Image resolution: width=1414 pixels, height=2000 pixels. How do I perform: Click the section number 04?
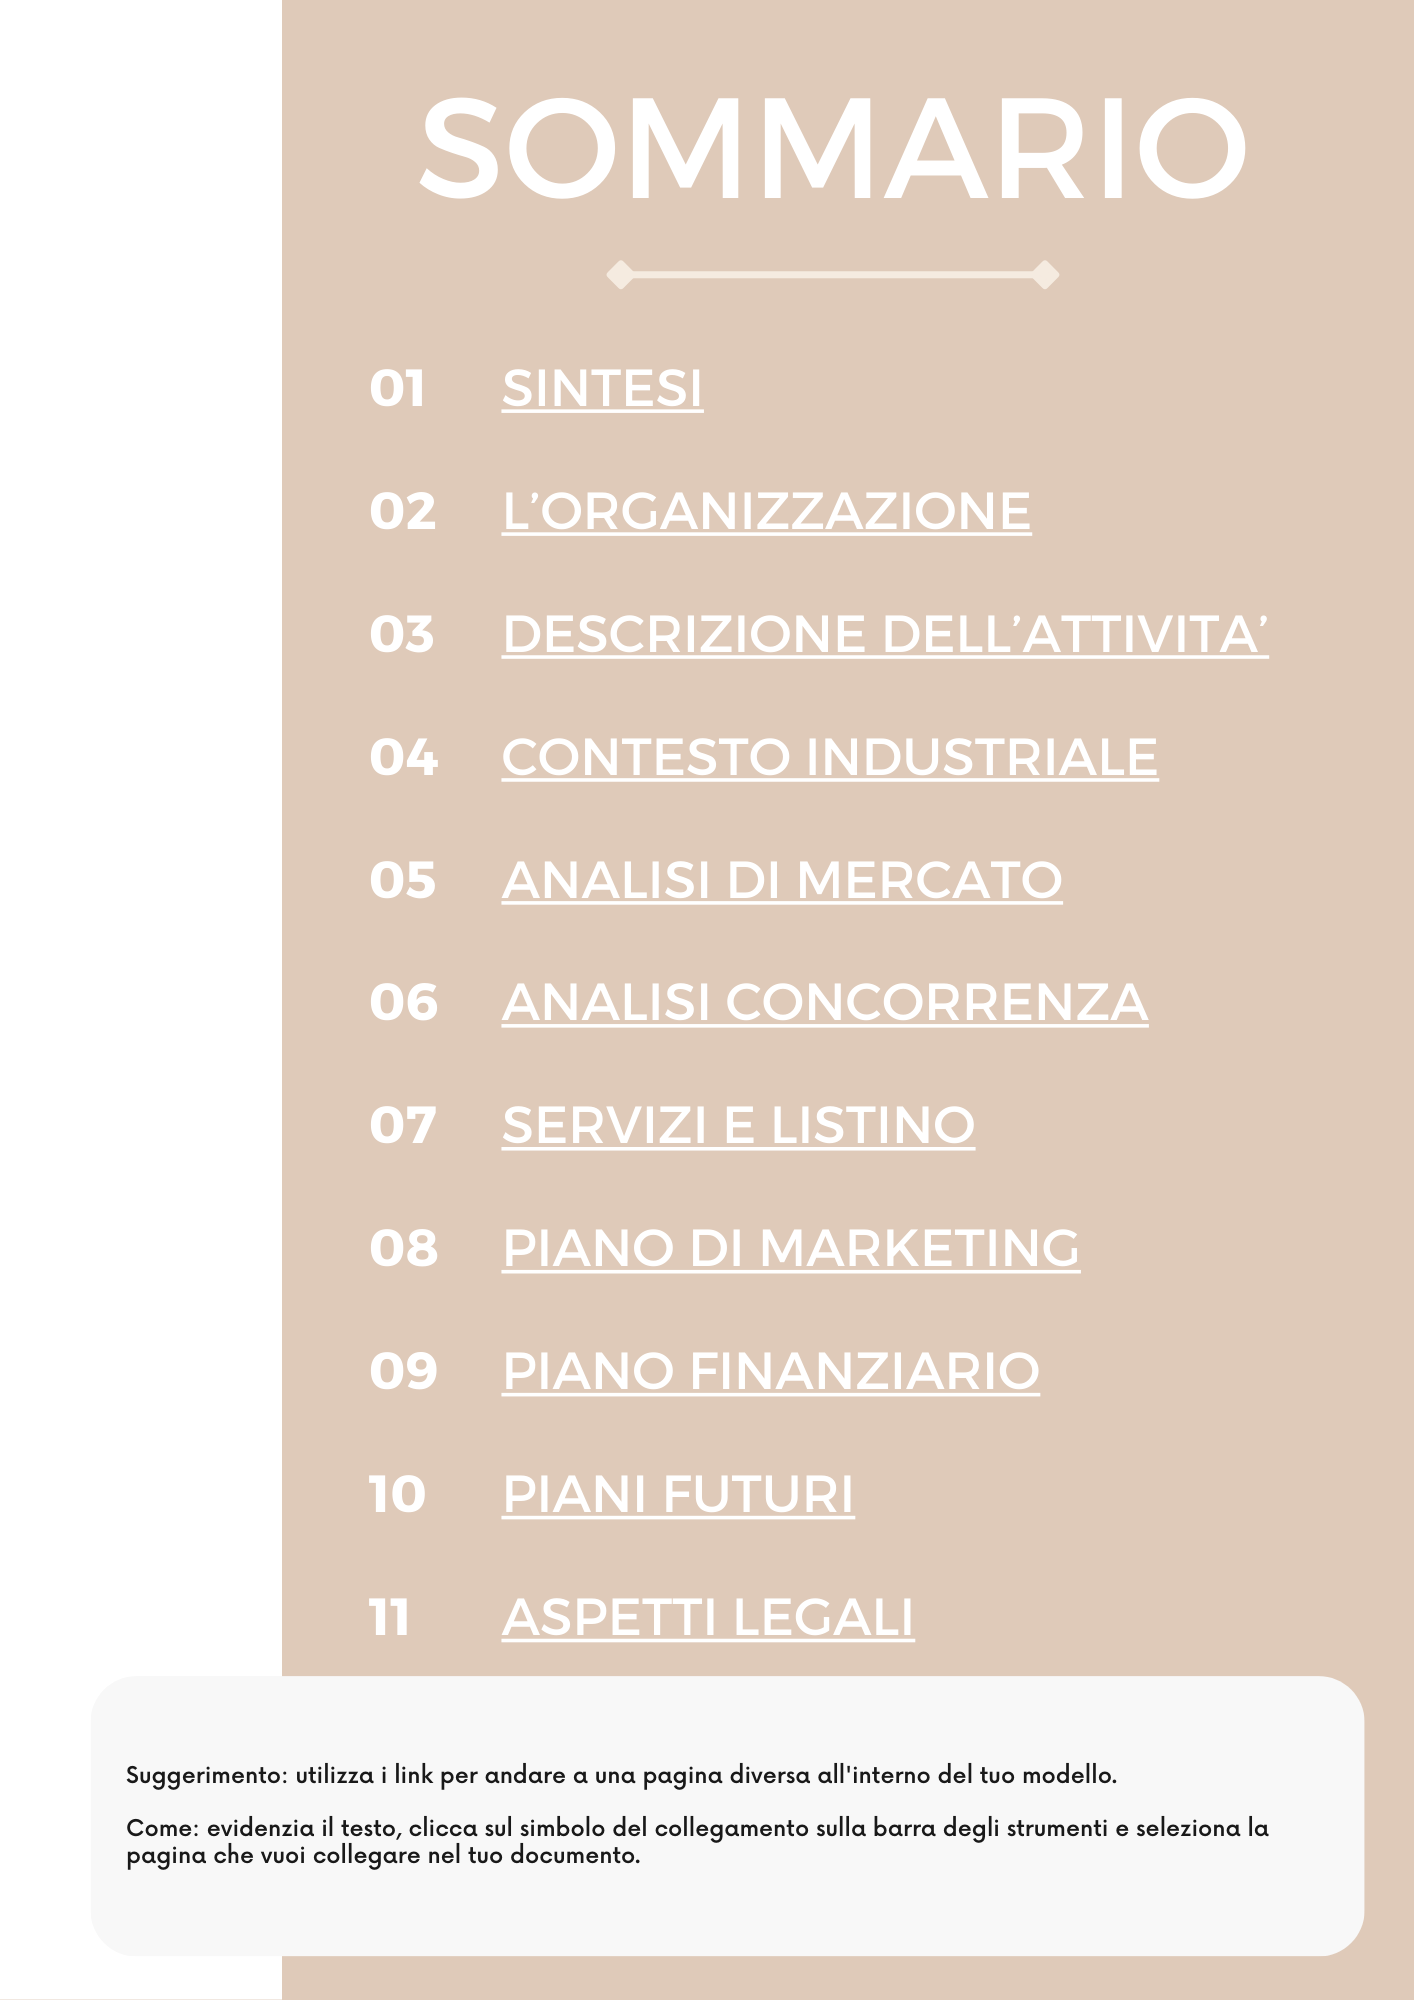[403, 757]
